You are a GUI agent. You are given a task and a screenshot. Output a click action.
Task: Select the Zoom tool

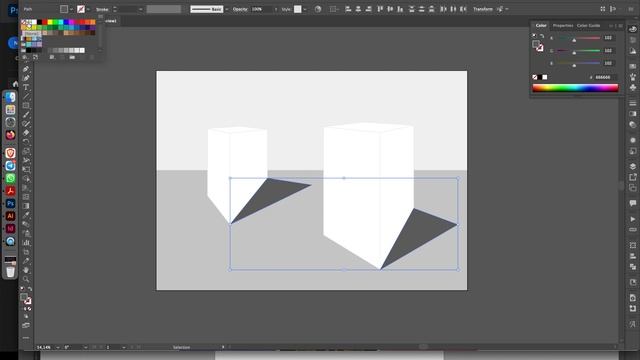click(26, 279)
